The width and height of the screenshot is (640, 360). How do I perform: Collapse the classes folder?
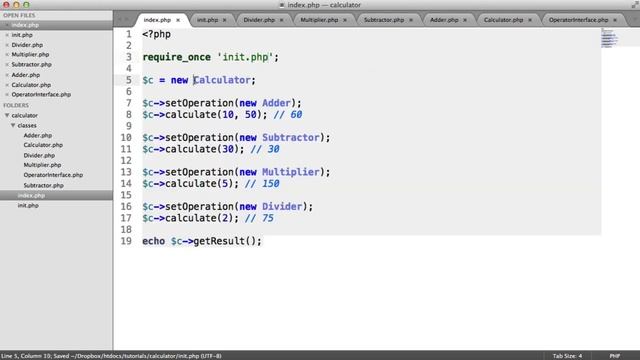tap(13, 125)
